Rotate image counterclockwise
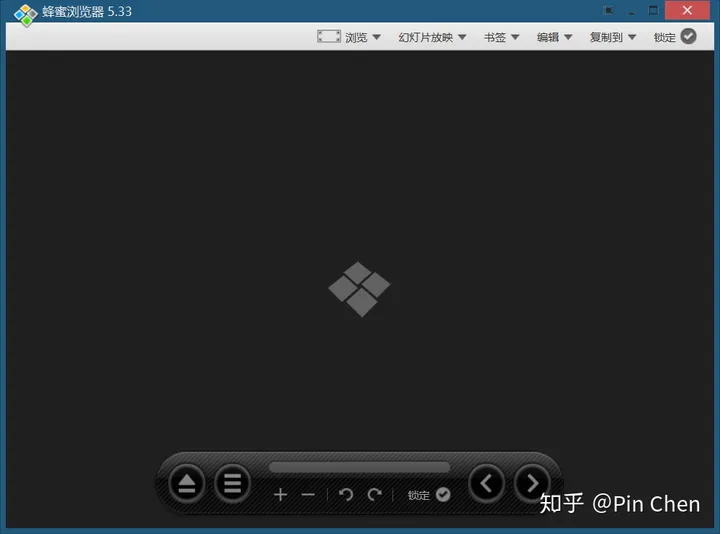720x534 pixels. [x=346, y=494]
